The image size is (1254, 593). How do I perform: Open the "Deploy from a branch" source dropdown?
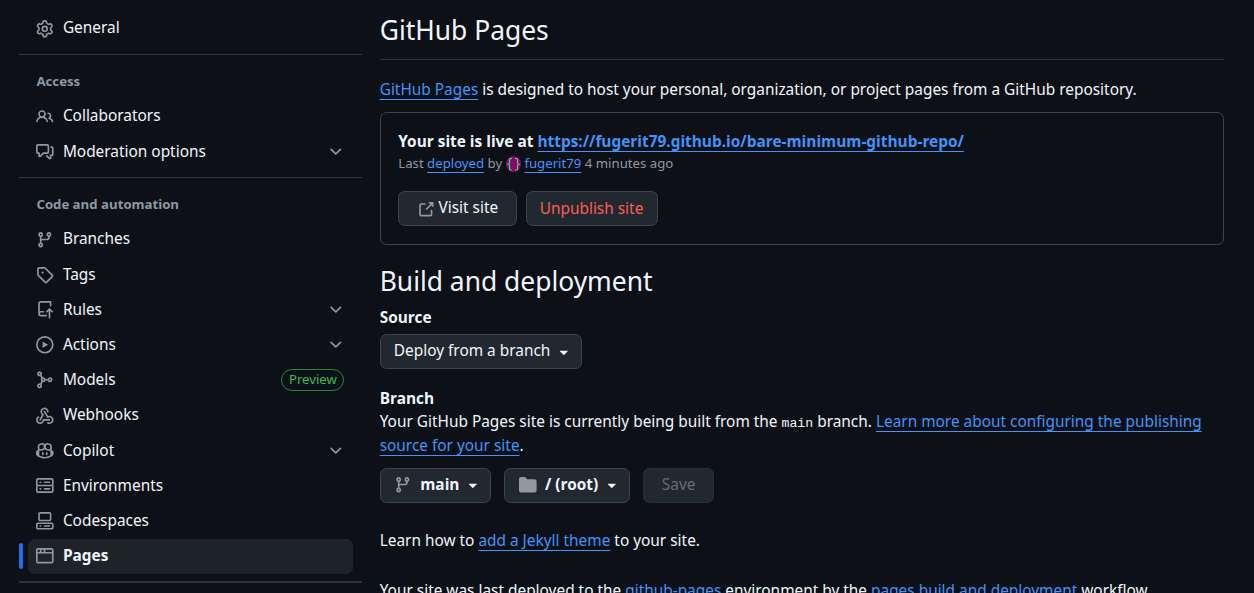coord(480,351)
